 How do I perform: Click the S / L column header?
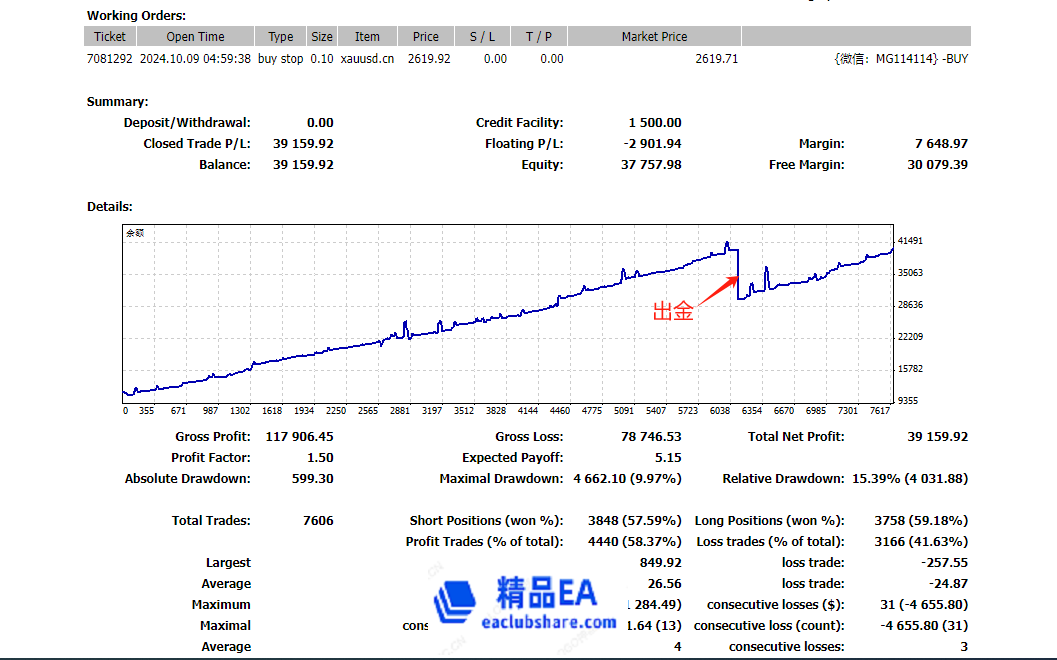coord(482,37)
